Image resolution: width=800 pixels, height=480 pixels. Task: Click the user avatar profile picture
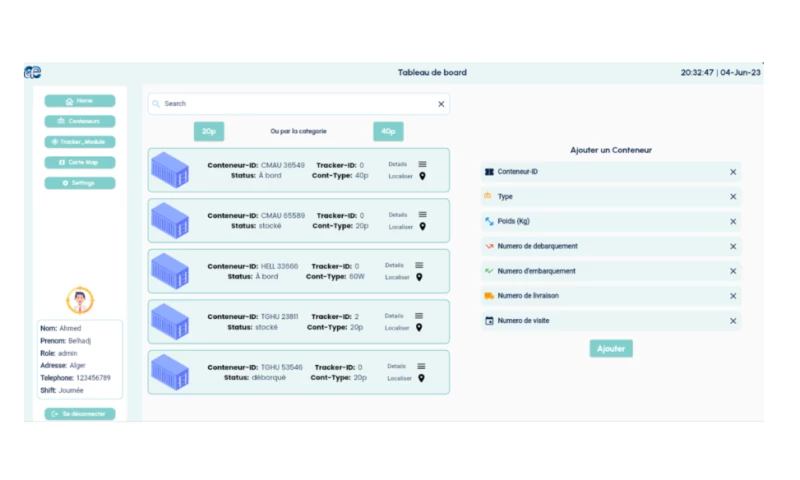79,300
